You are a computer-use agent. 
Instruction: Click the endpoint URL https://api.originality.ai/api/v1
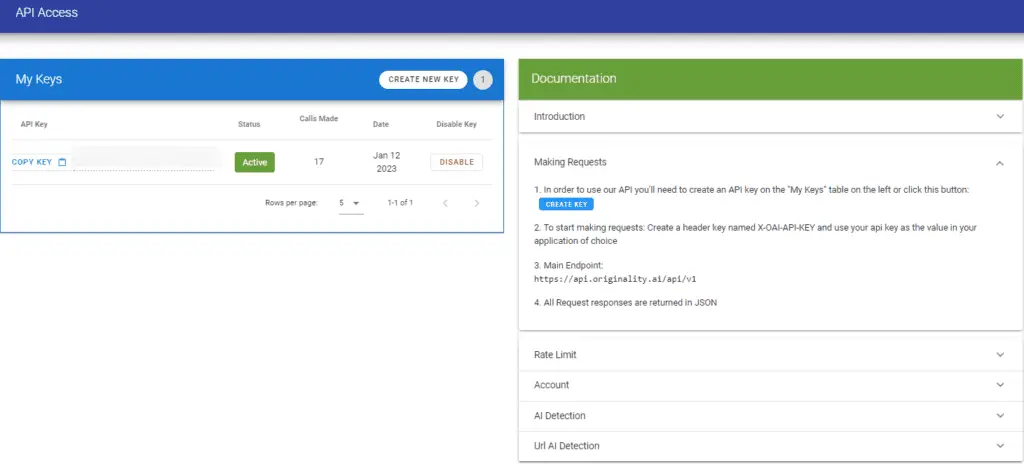click(615, 278)
